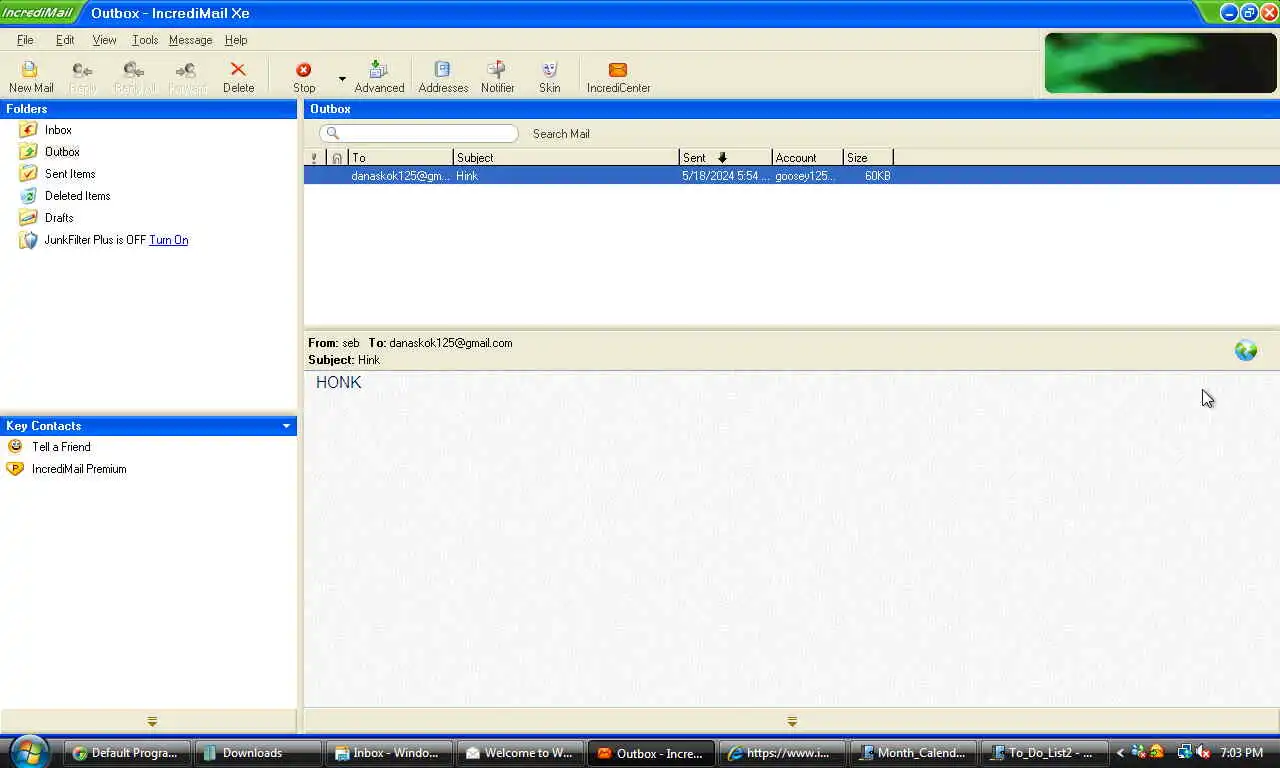Open the View menu
This screenshot has width=1280, height=768.
(104, 40)
